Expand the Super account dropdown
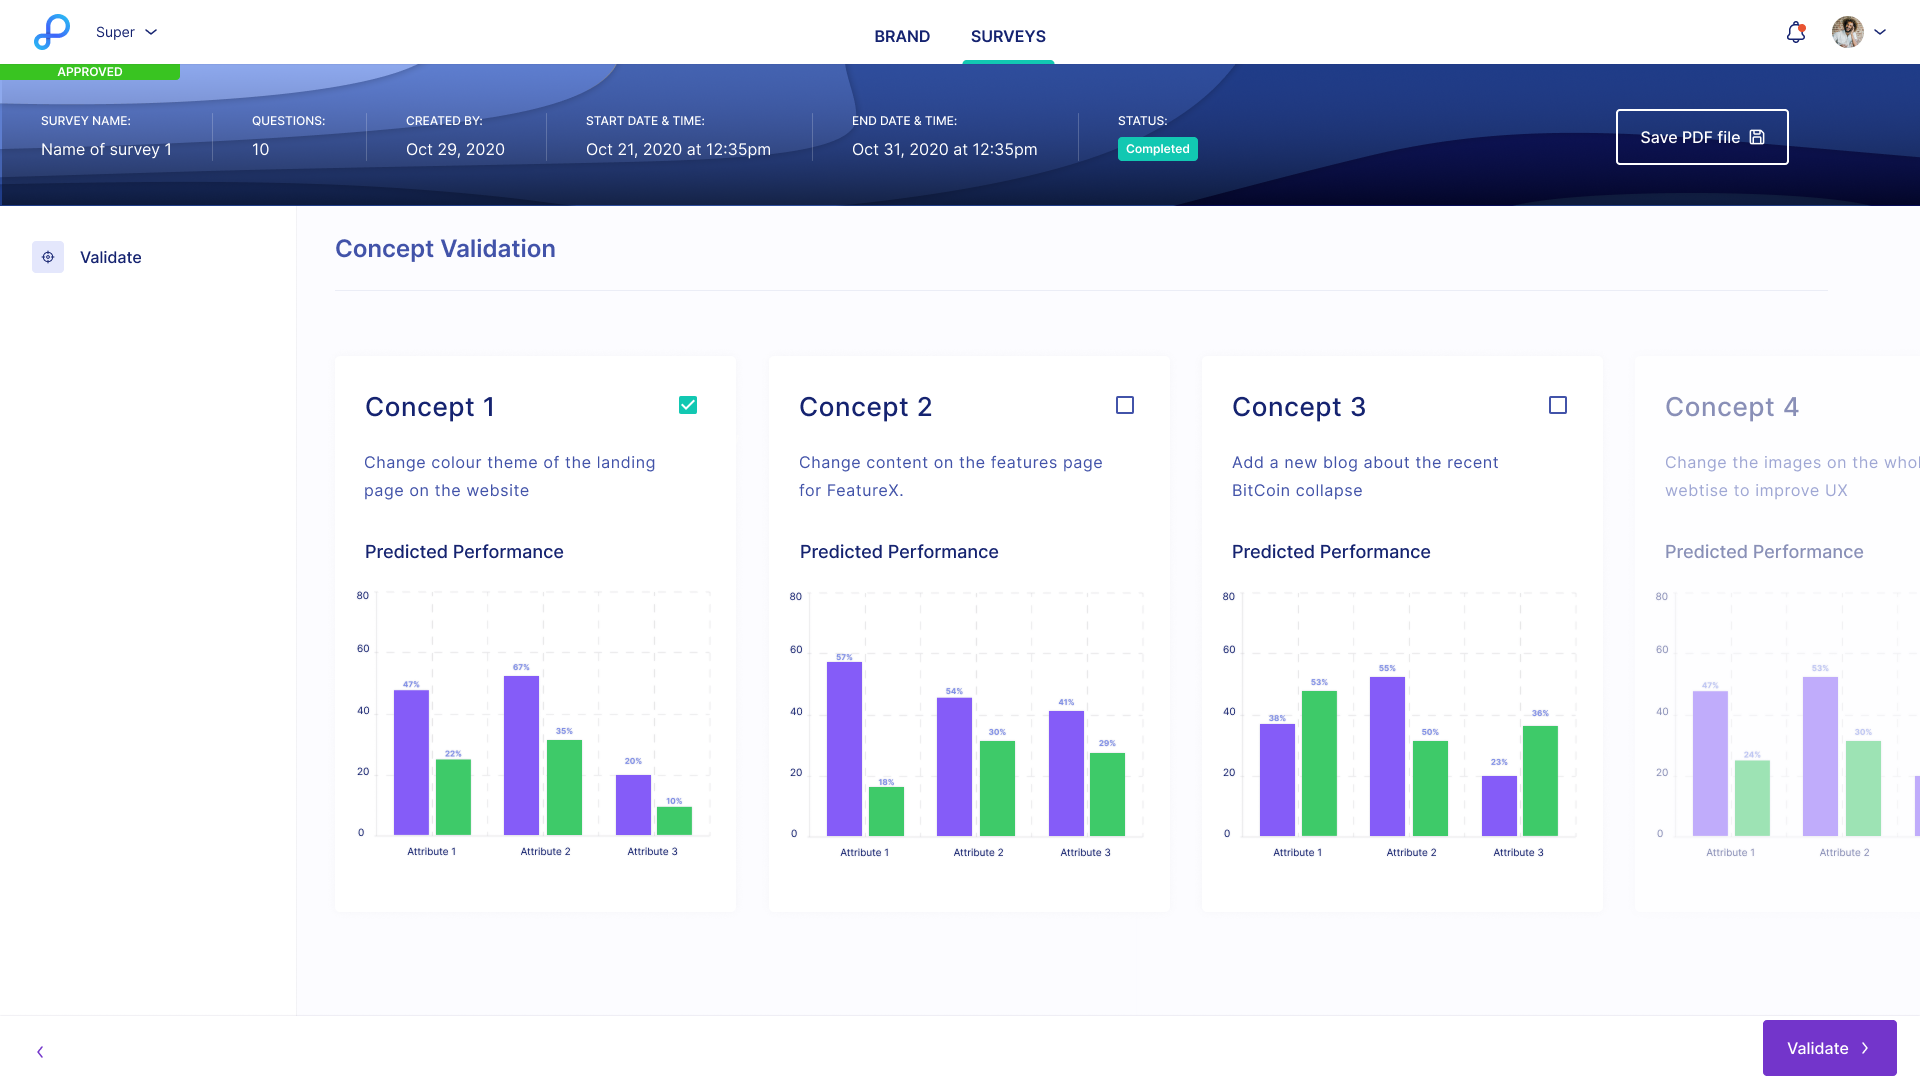This screenshot has height=1080, width=1920. 128,32
